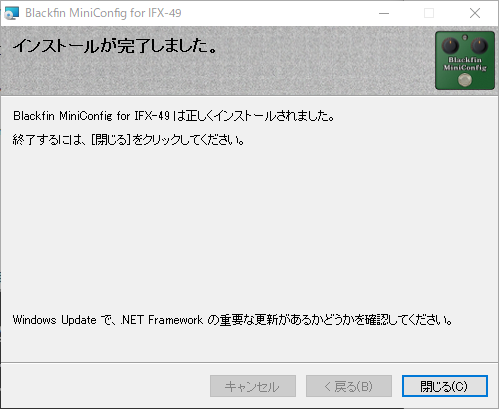Click the greyed-out キャンセル button
The width and height of the screenshot is (499, 409).
point(253,386)
